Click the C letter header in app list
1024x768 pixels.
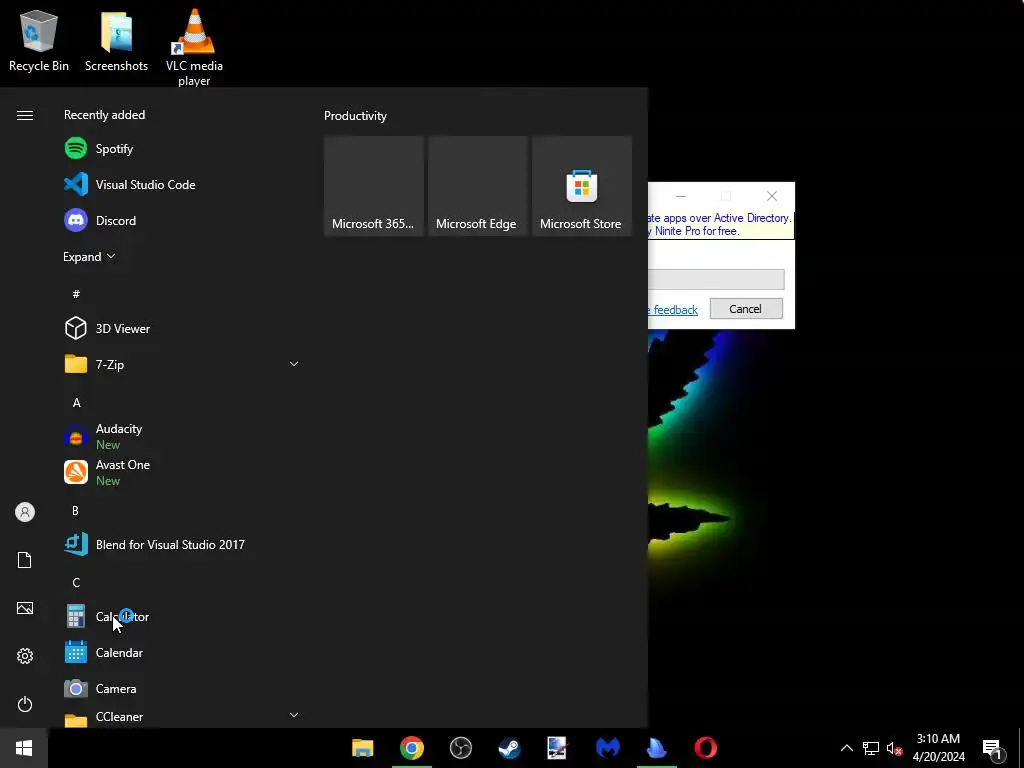pyautogui.click(x=76, y=583)
